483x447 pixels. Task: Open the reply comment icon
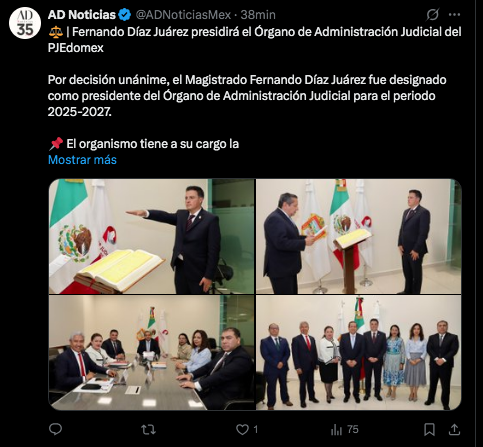[55, 429]
